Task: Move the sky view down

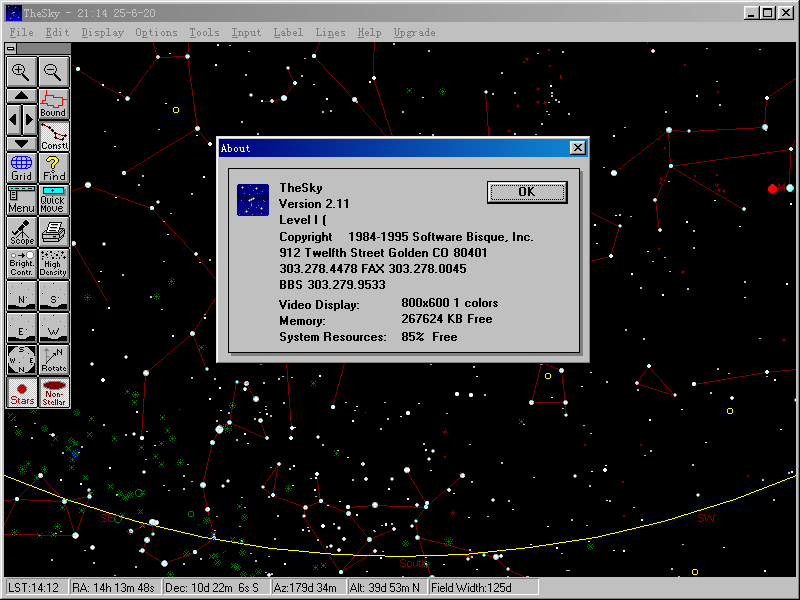Action: (21, 144)
